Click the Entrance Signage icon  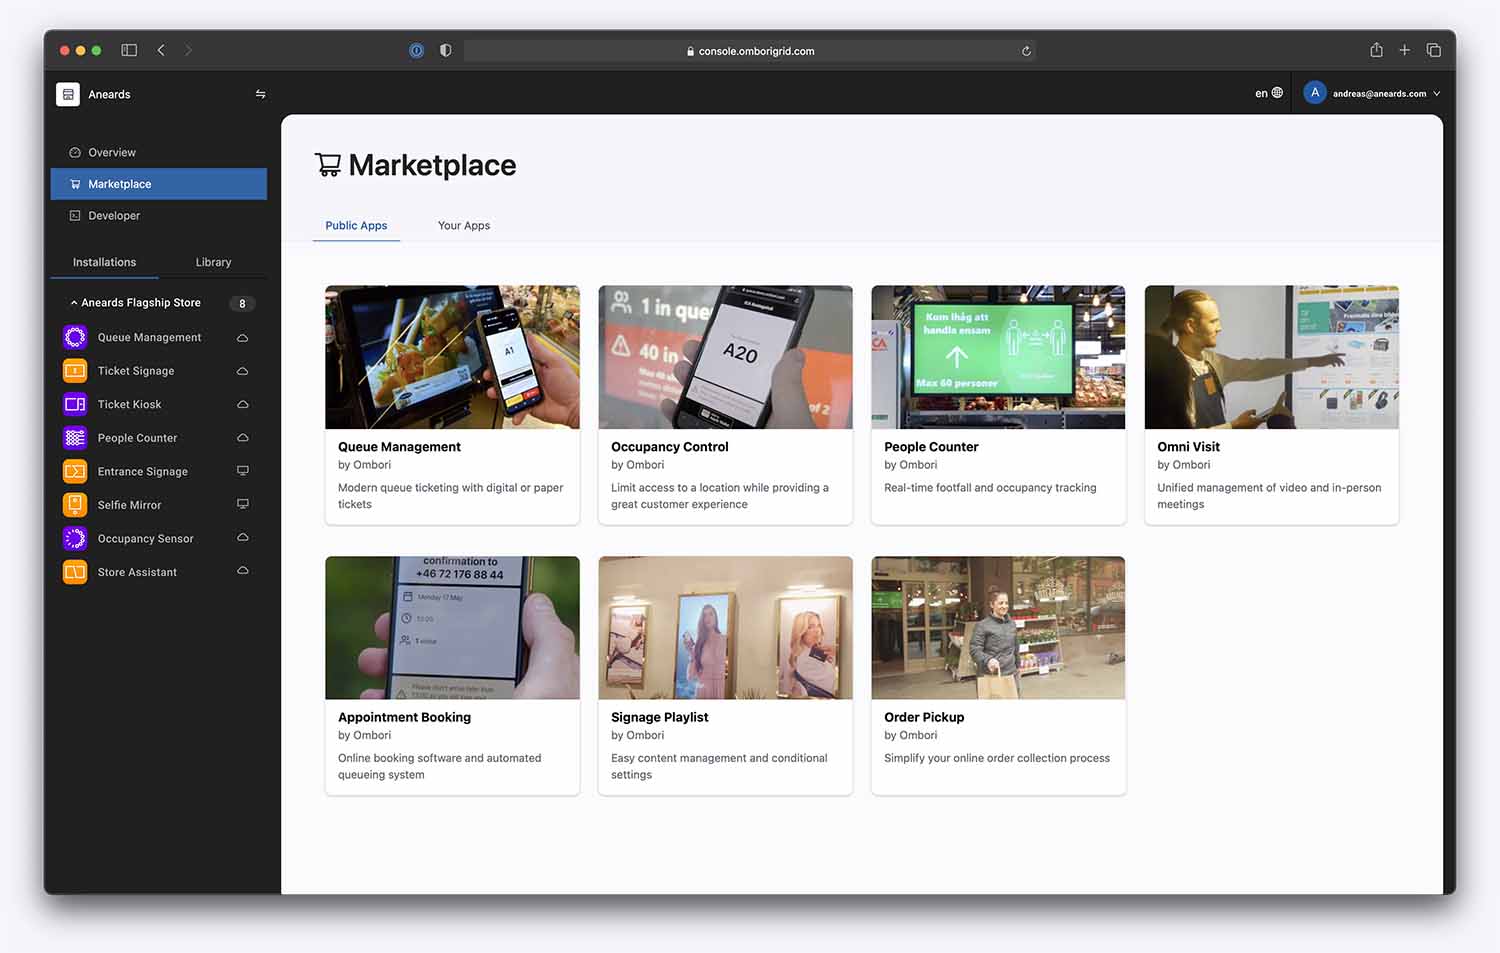74,471
